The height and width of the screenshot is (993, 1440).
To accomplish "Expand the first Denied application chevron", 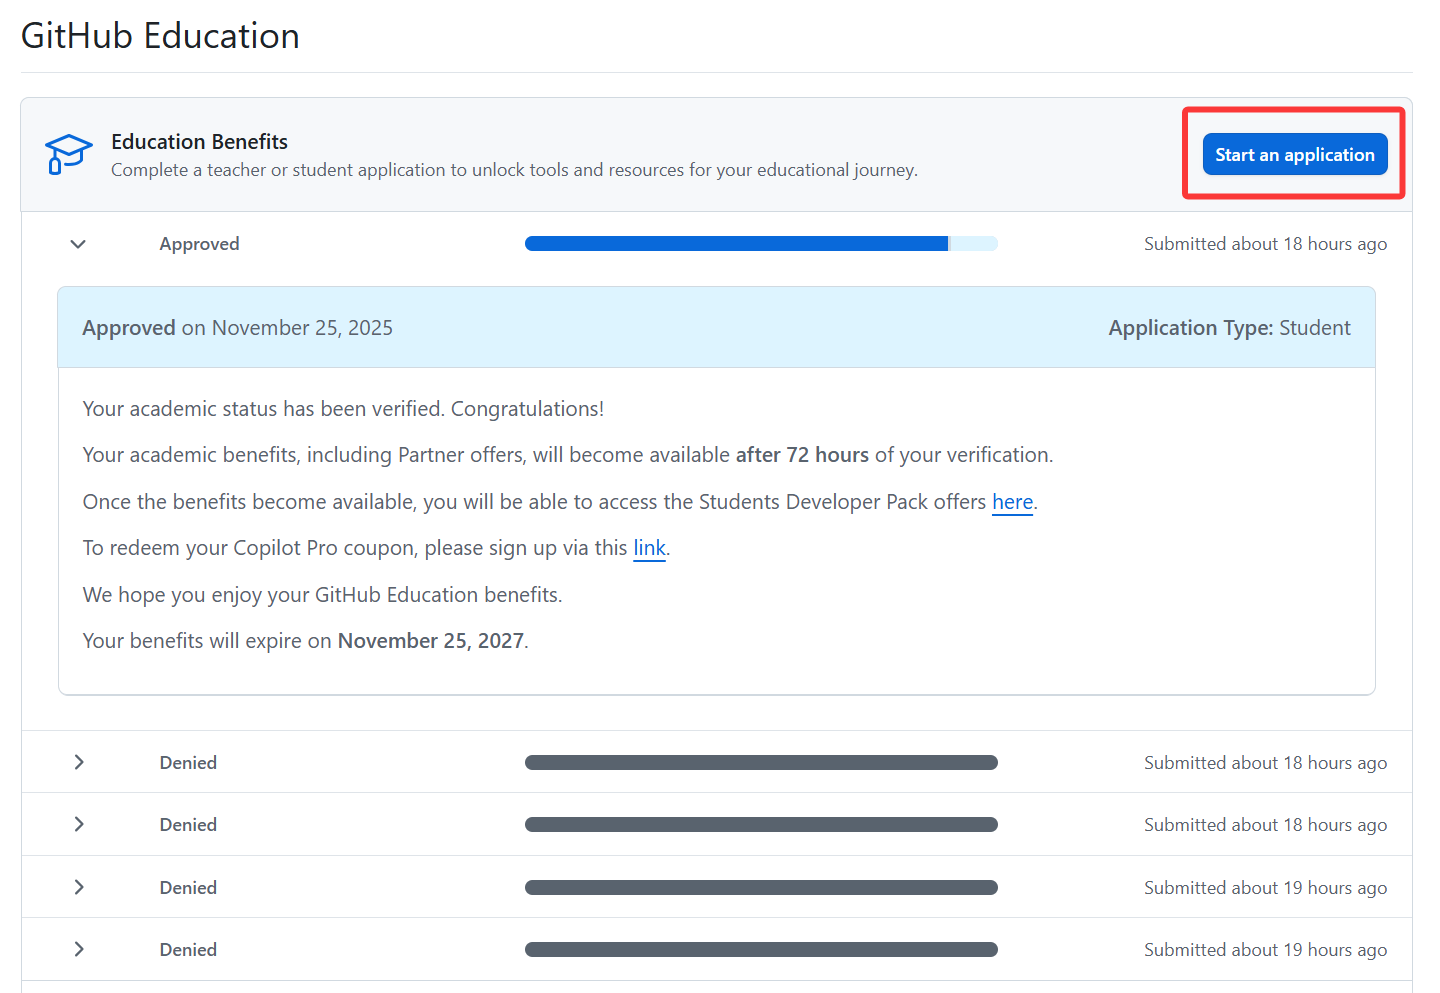I will point(78,762).
